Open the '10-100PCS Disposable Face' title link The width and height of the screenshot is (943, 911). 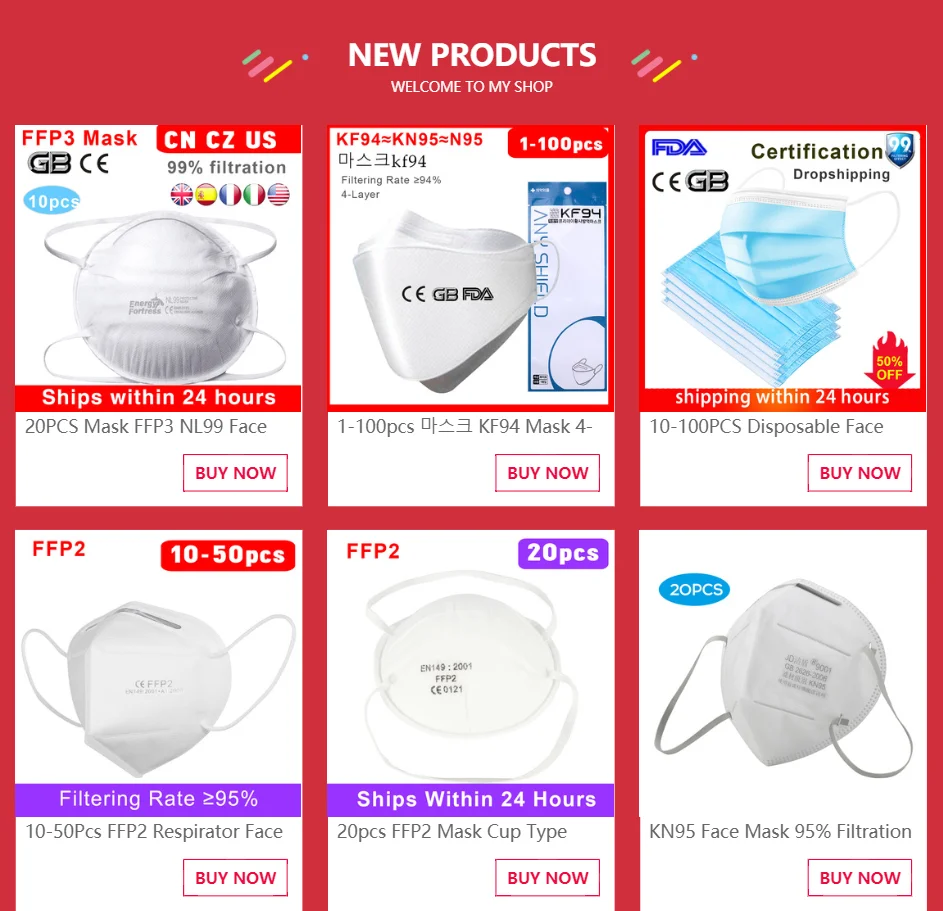tap(766, 426)
